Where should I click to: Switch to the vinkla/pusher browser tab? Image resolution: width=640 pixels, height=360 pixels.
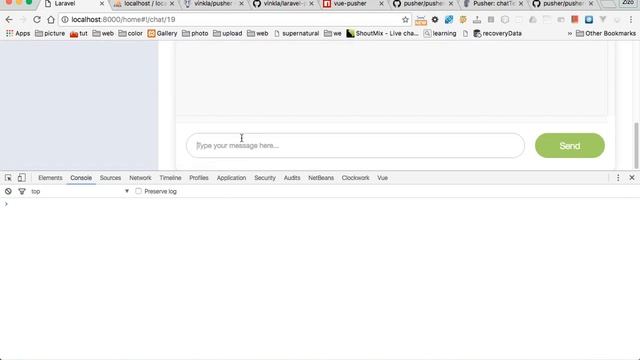(214, 4)
